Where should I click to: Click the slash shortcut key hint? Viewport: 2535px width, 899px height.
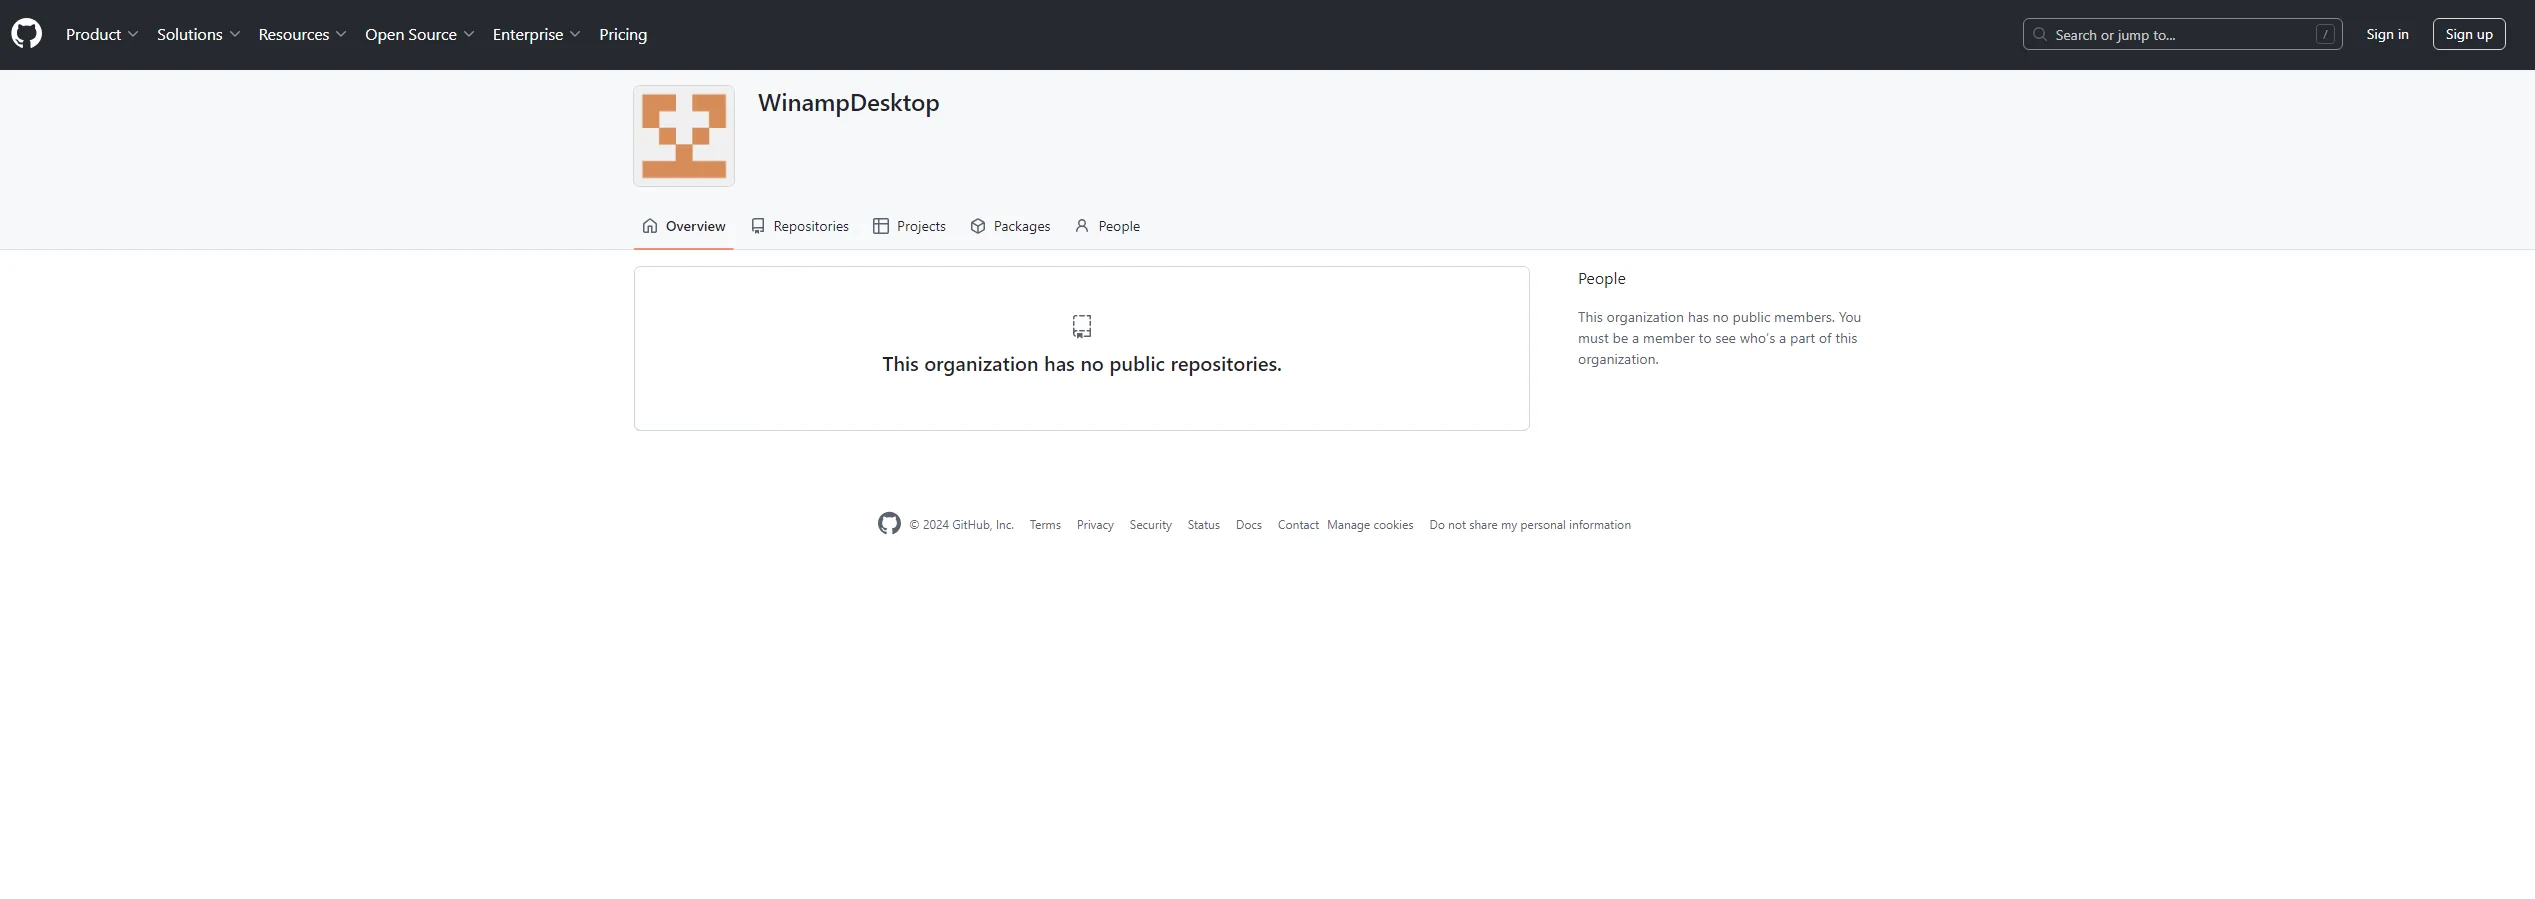click(x=2325, y=34)
